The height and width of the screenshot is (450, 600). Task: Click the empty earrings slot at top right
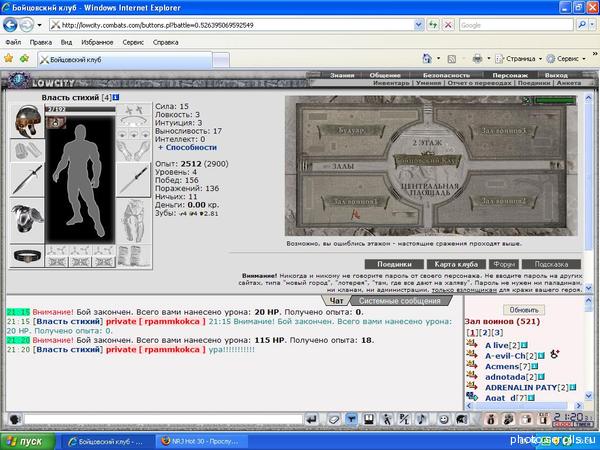tap(134, 110)
